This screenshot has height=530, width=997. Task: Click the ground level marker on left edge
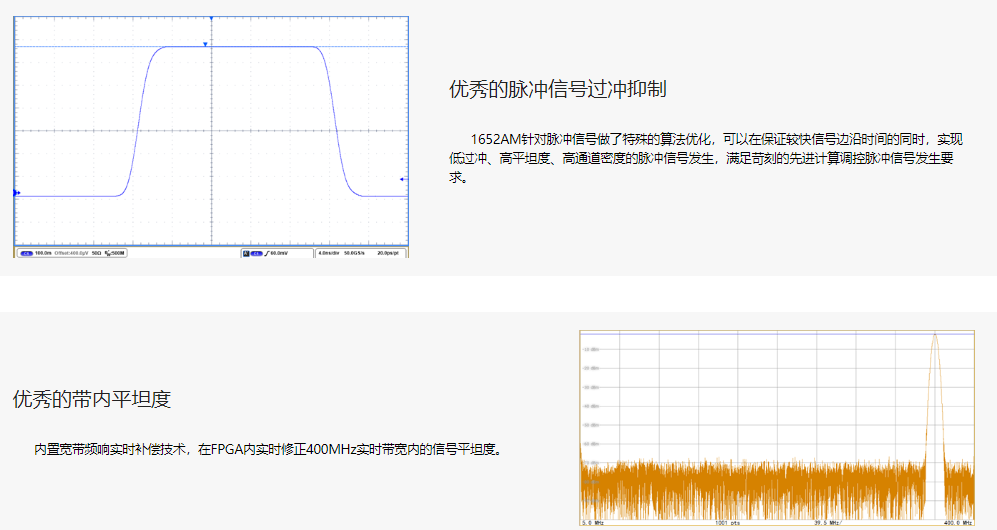tap(16, 192)
